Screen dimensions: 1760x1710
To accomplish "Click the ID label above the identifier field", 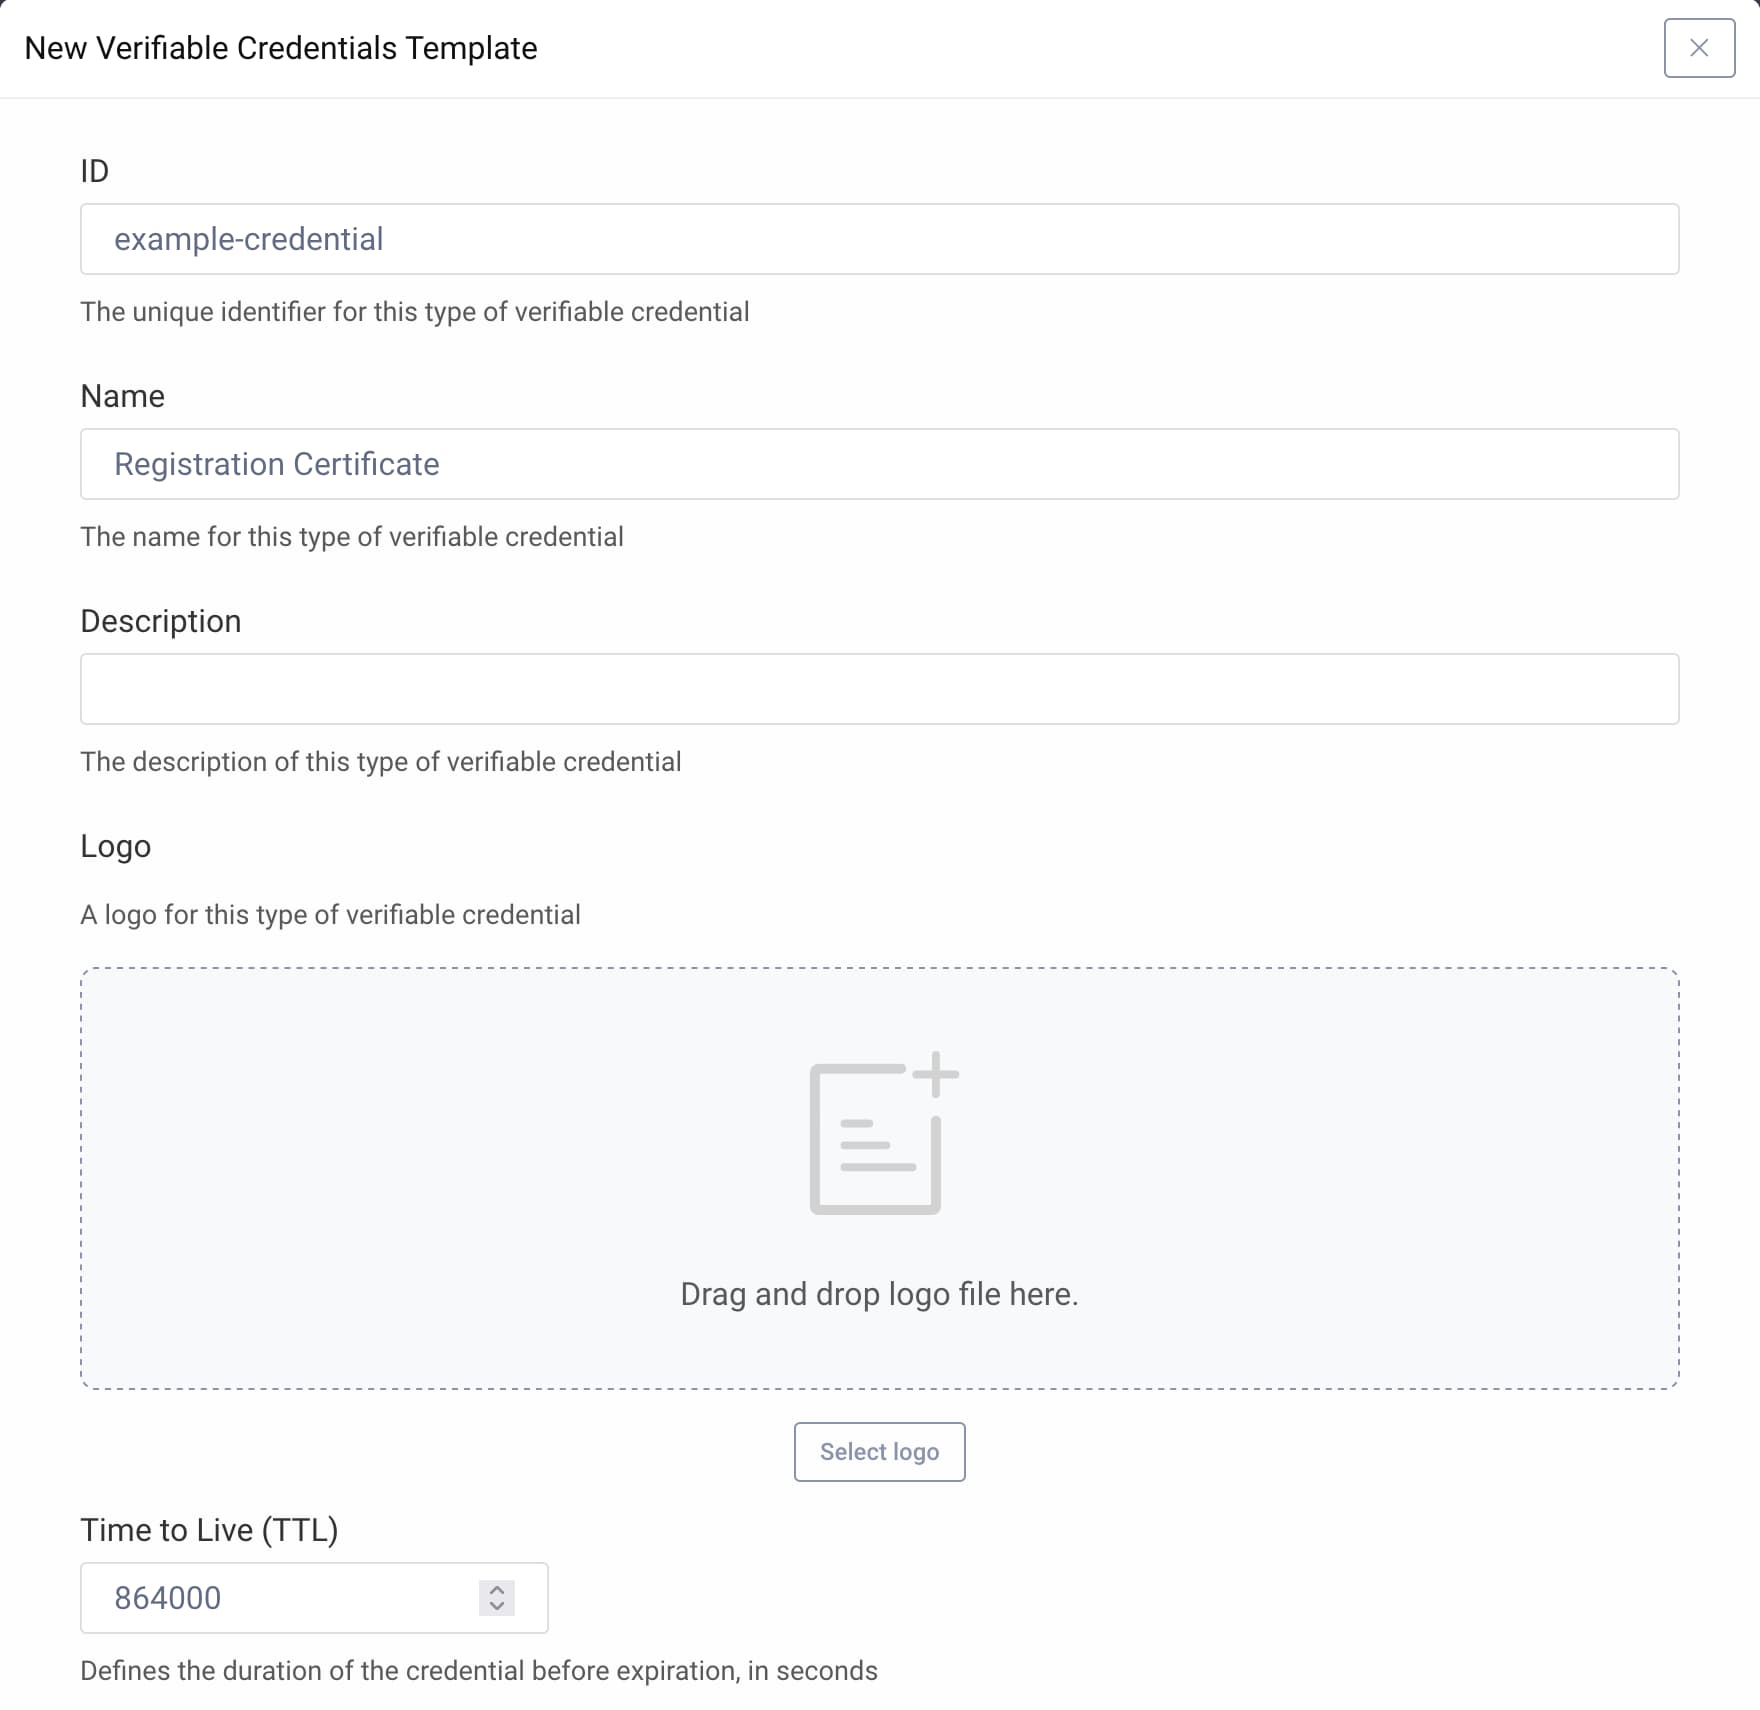I will tap(93, 170).
